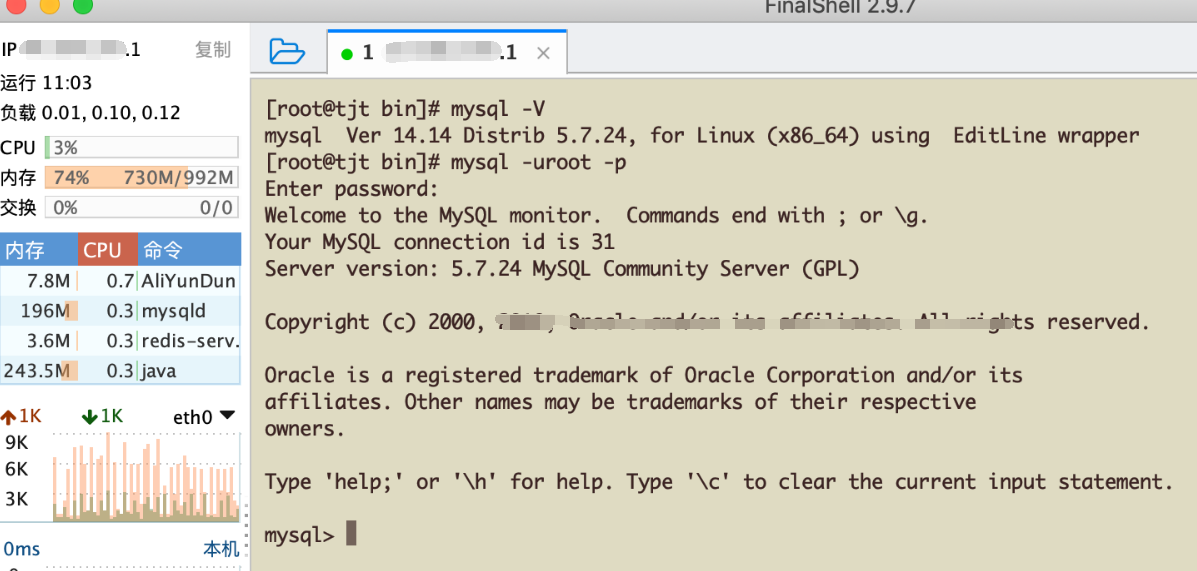The height and width of the screenshot is (571, 1197).
Task: Click the green connection status dot
Action: (x=347, y=54)
